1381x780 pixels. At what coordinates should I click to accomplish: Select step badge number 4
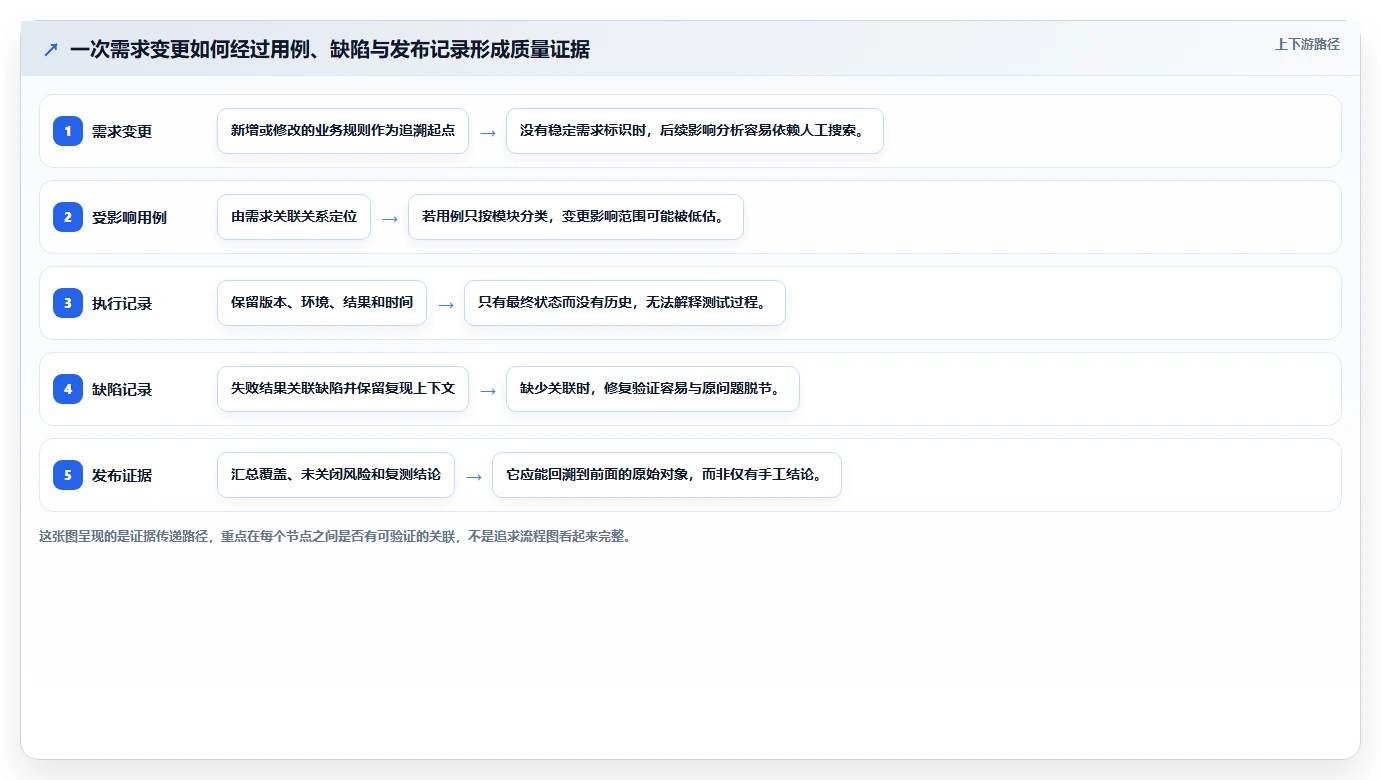coord(68,389)
